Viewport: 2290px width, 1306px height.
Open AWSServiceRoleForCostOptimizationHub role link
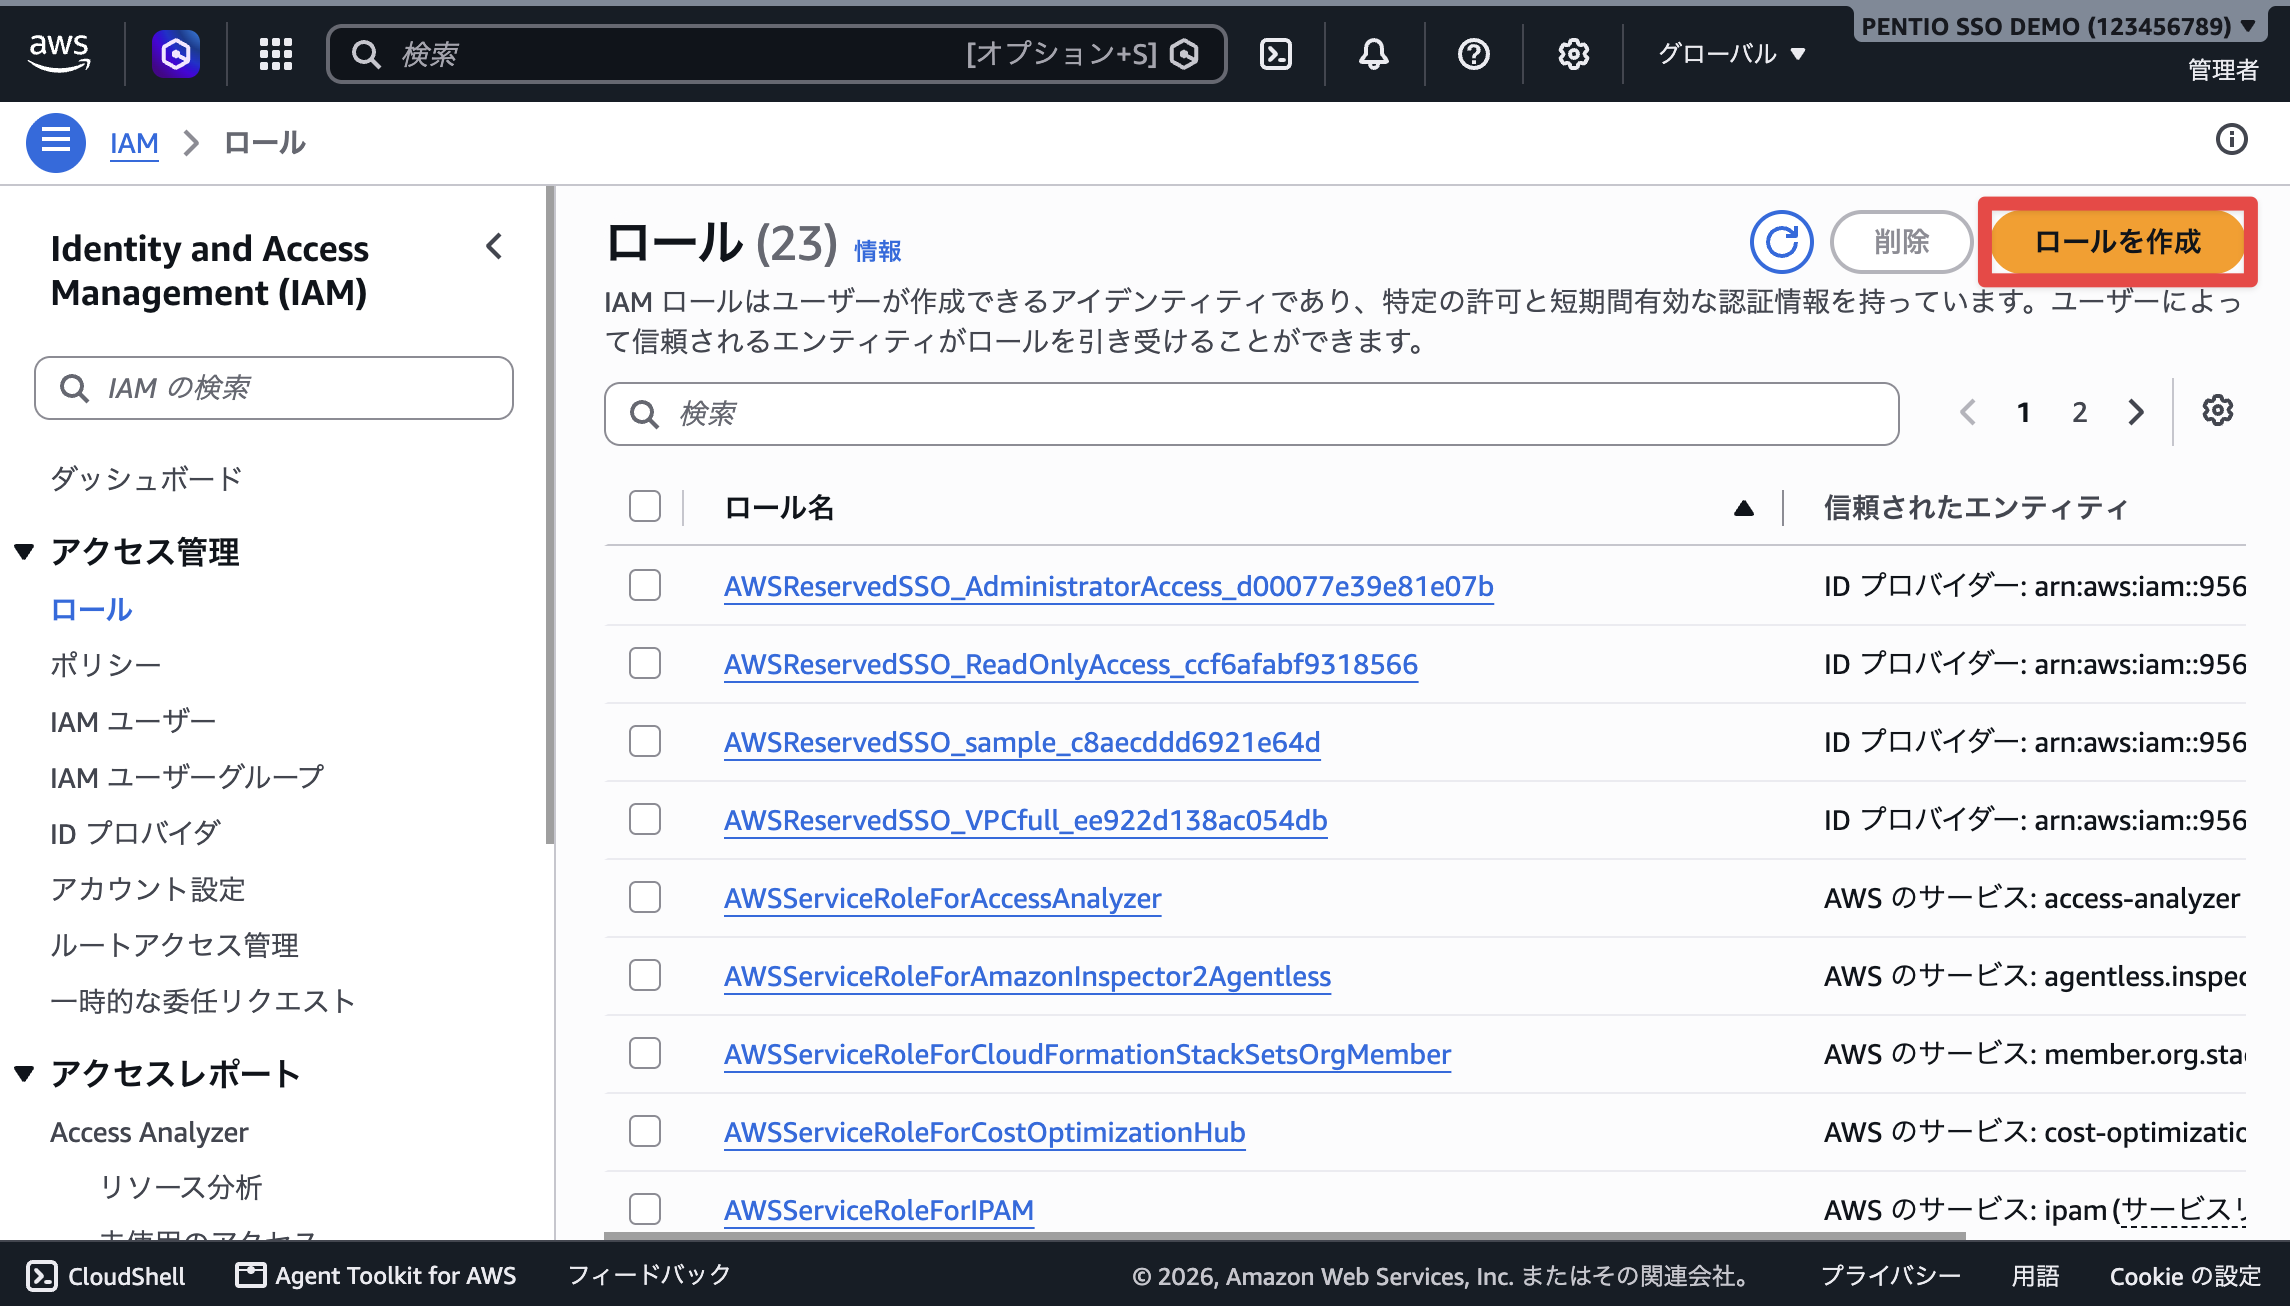tap(985, 1132)
